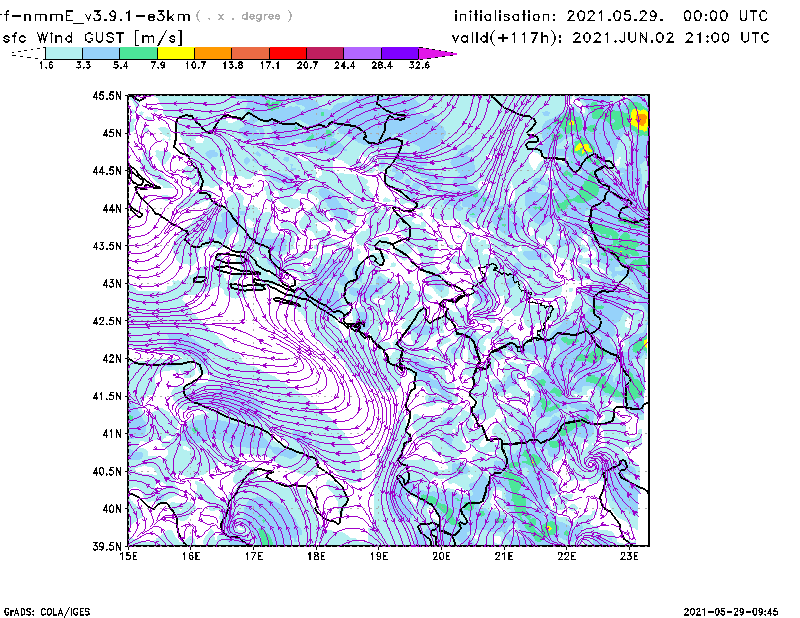Click the 18E longitude label
This screenshot has width=800, height=618.
[316, 556]
